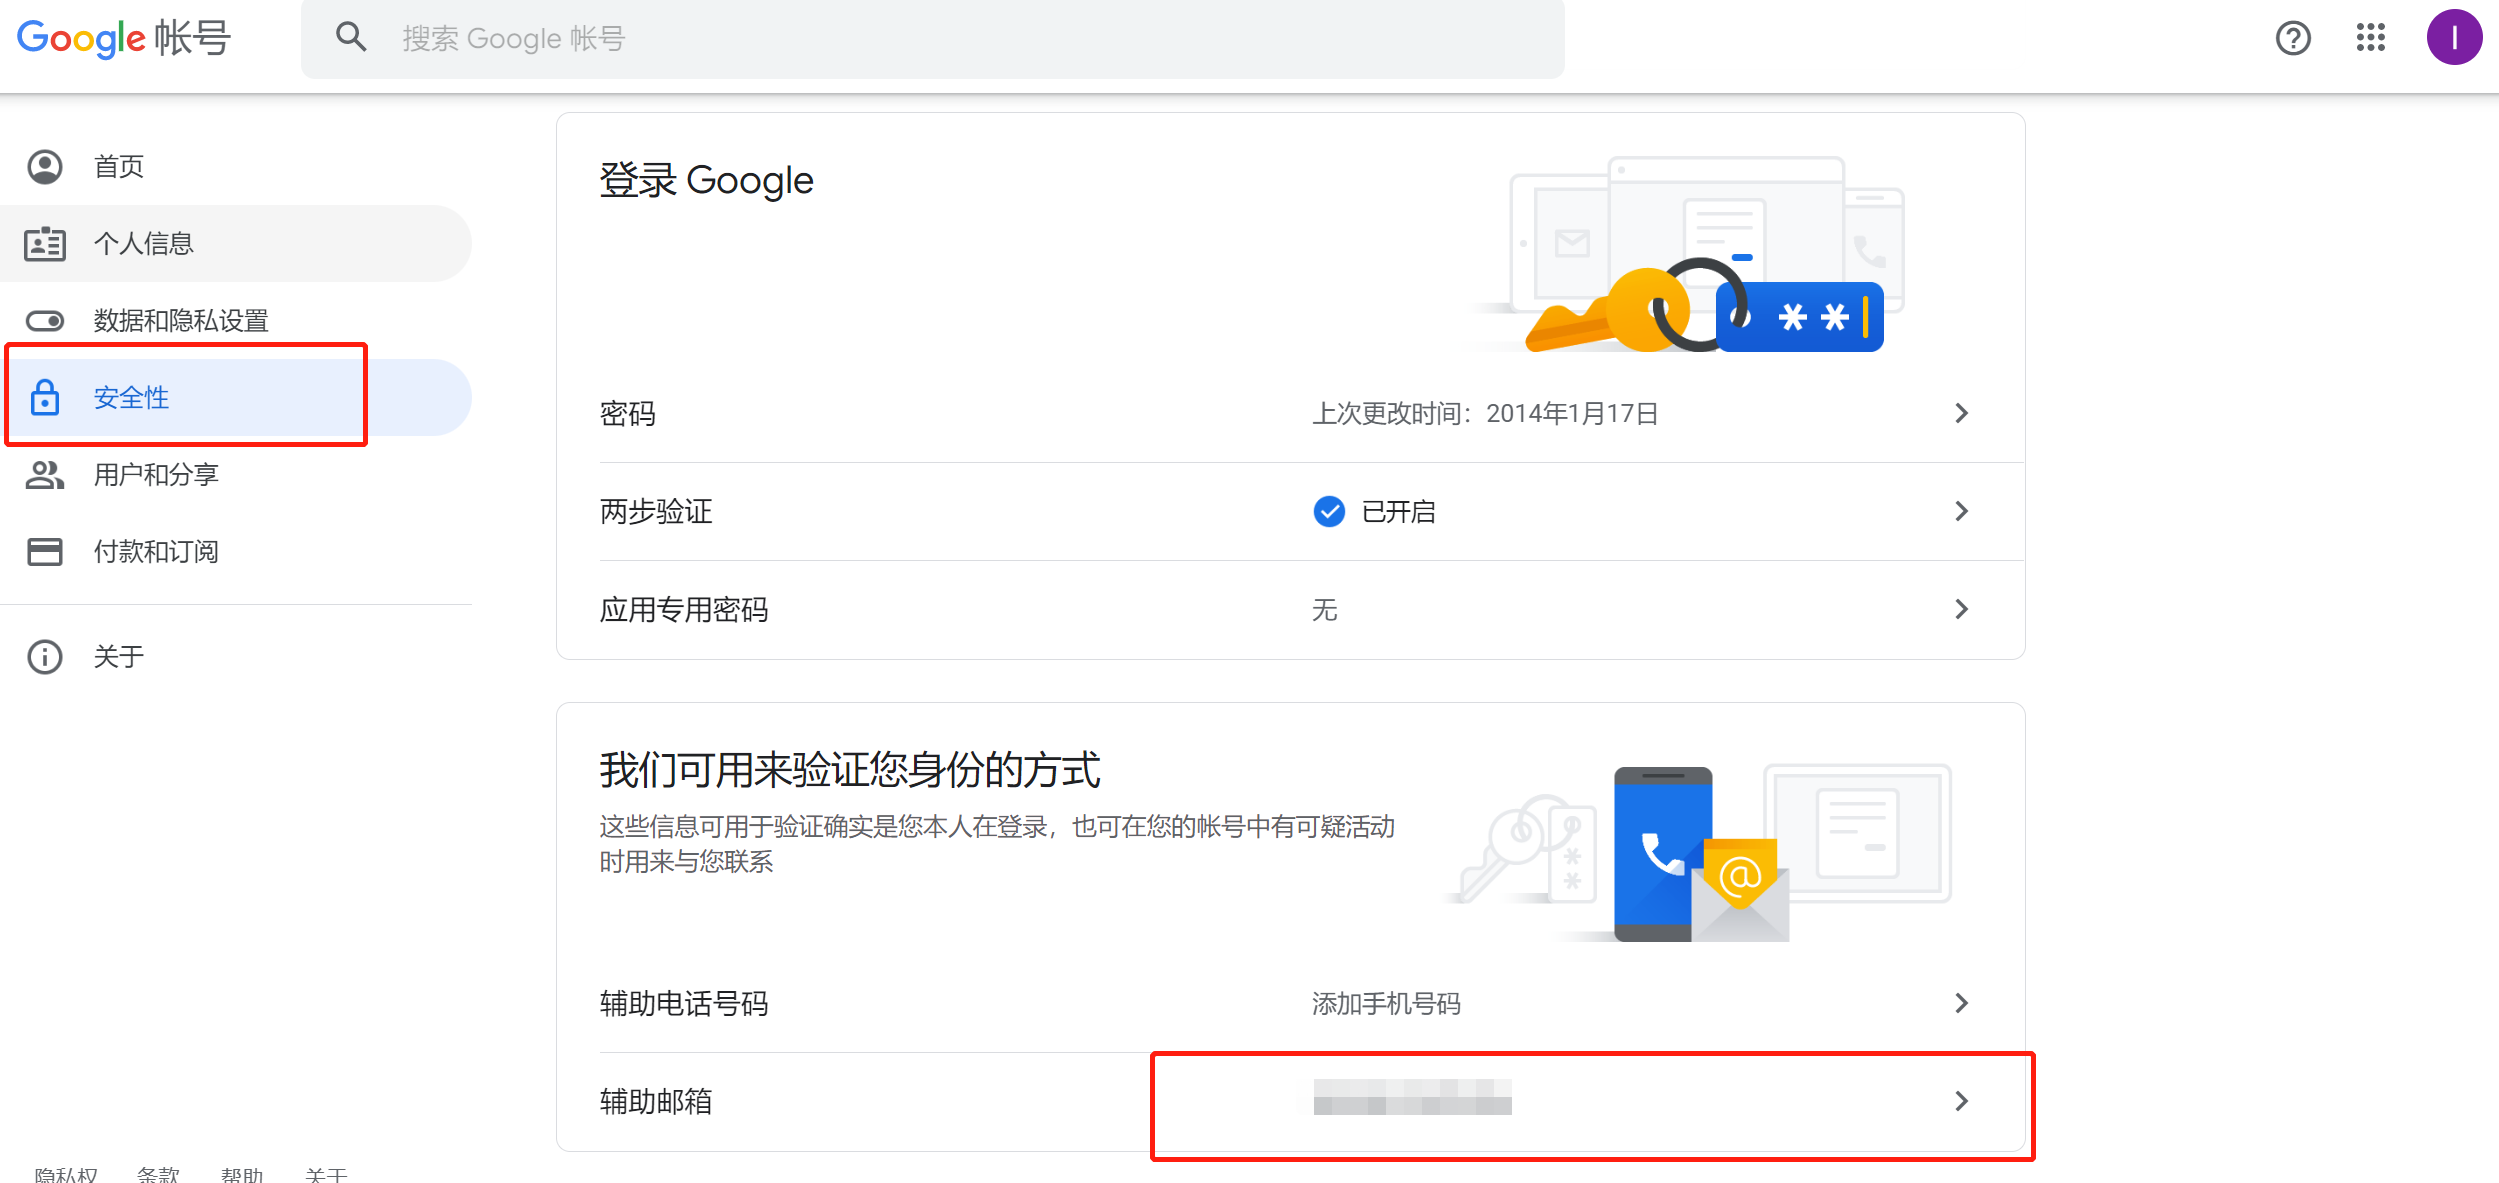Open 付款和订阅 section
This screenshot has height=1183, width=2499.
[236, 551]
